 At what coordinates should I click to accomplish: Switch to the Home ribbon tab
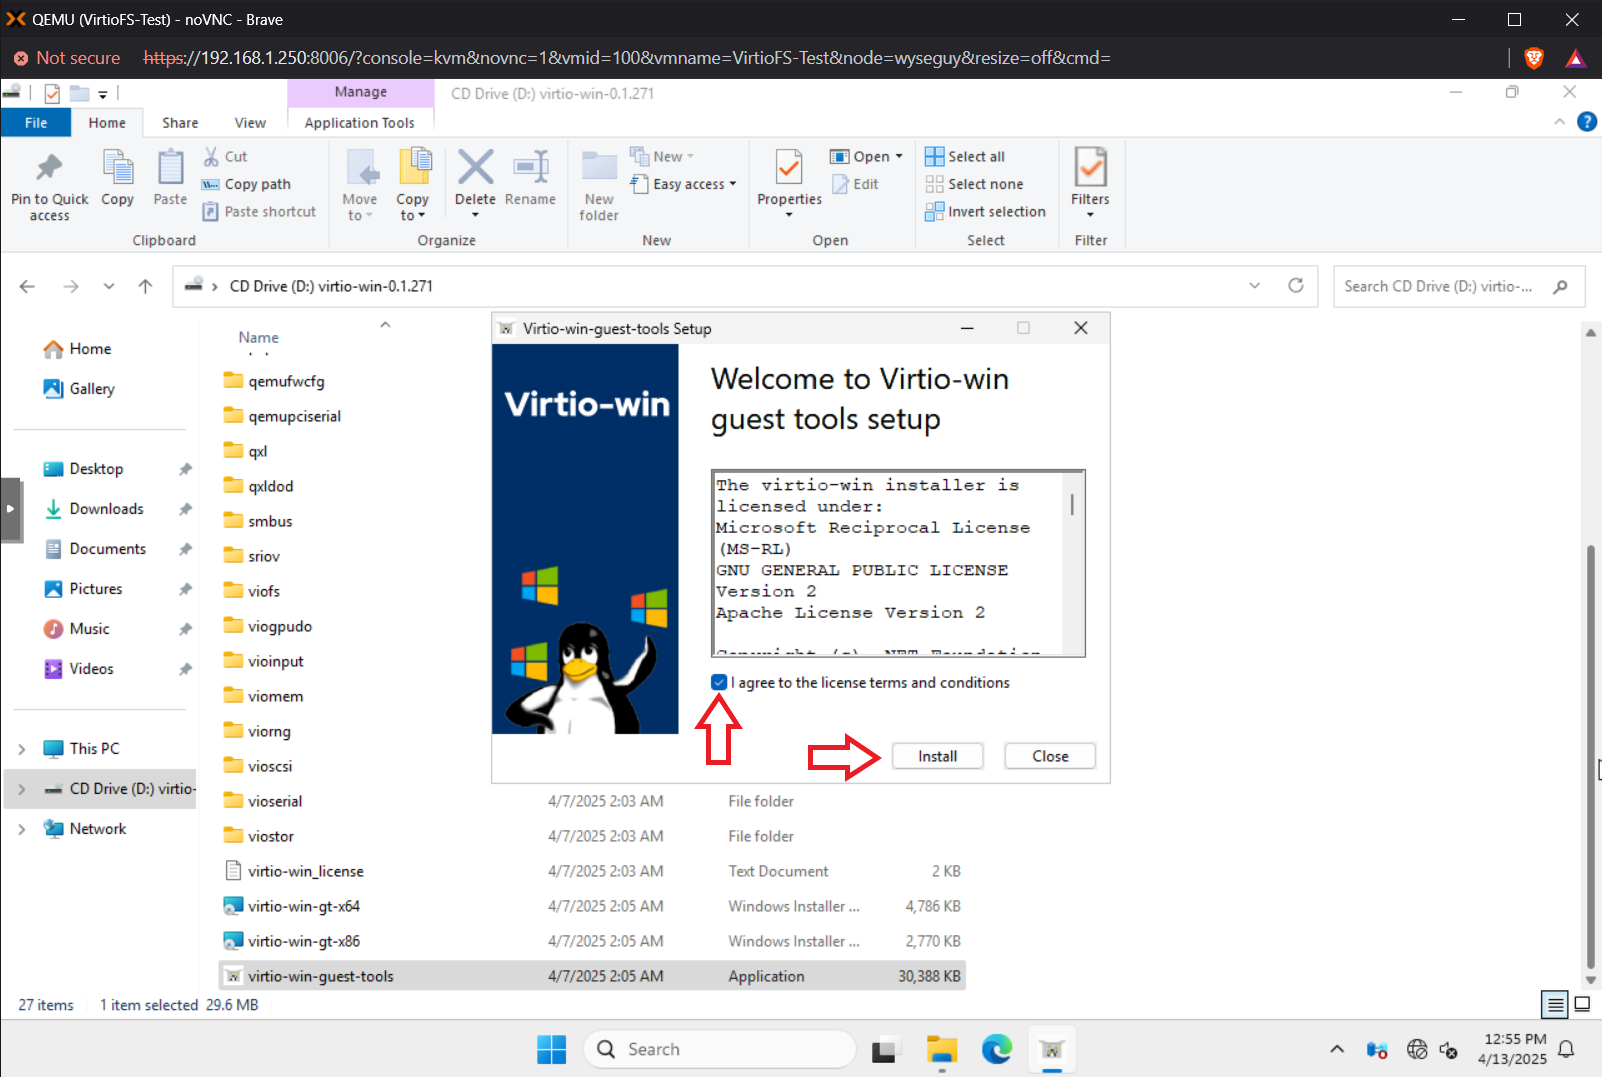[x=107, y=122]
